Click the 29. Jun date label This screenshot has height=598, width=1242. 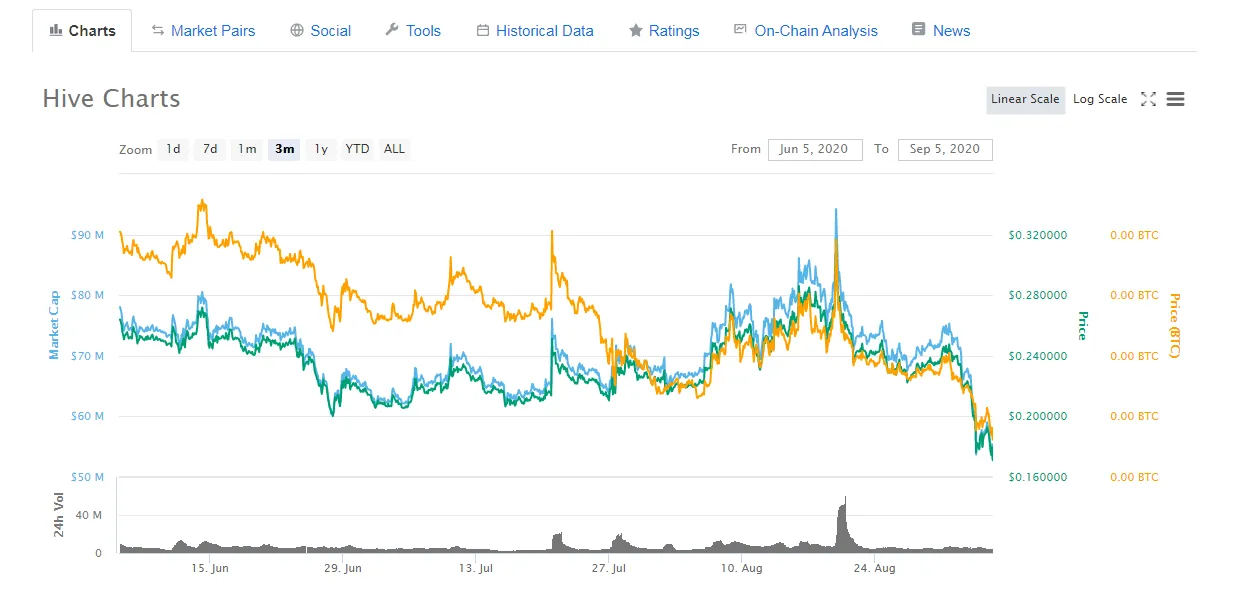point(343,568)
